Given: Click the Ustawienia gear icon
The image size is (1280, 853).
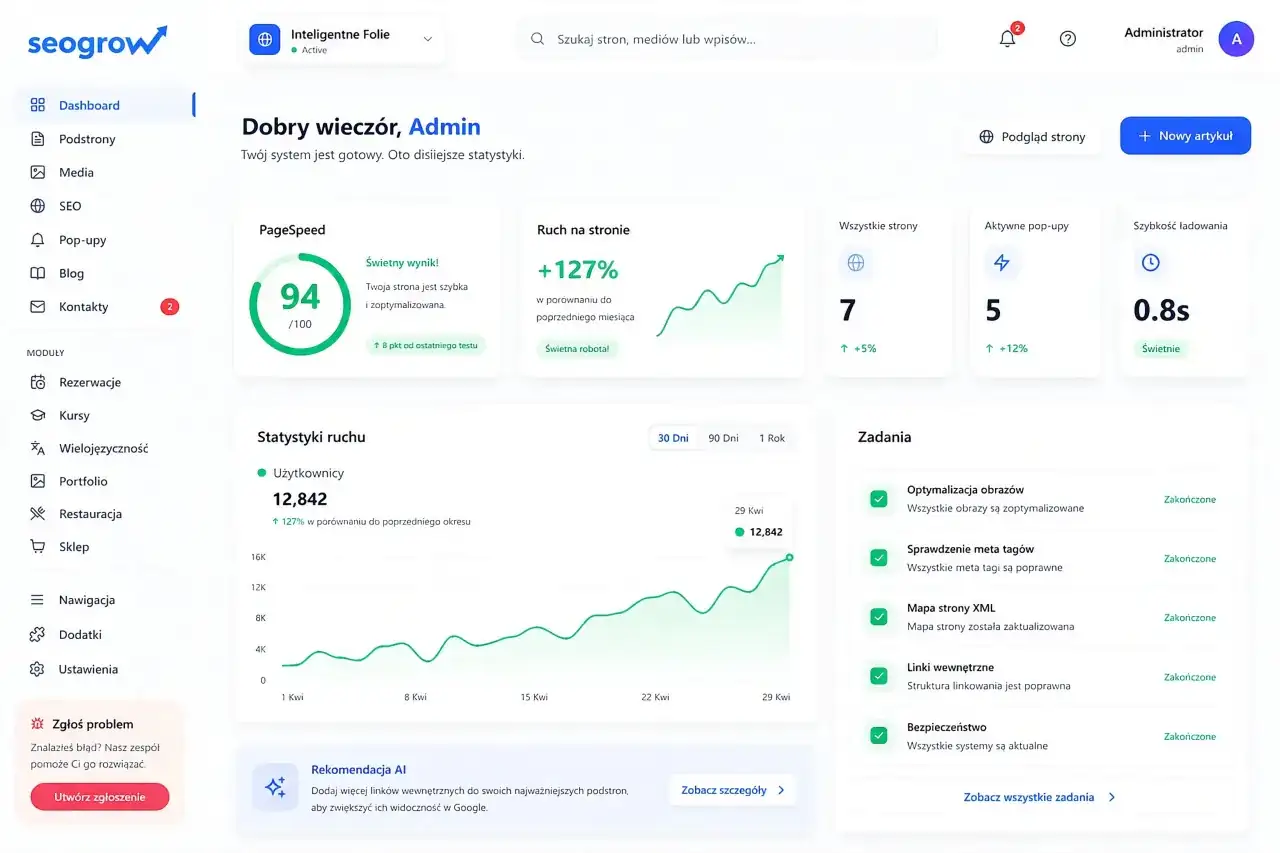Looking at the screenshot, I should 38,669.
